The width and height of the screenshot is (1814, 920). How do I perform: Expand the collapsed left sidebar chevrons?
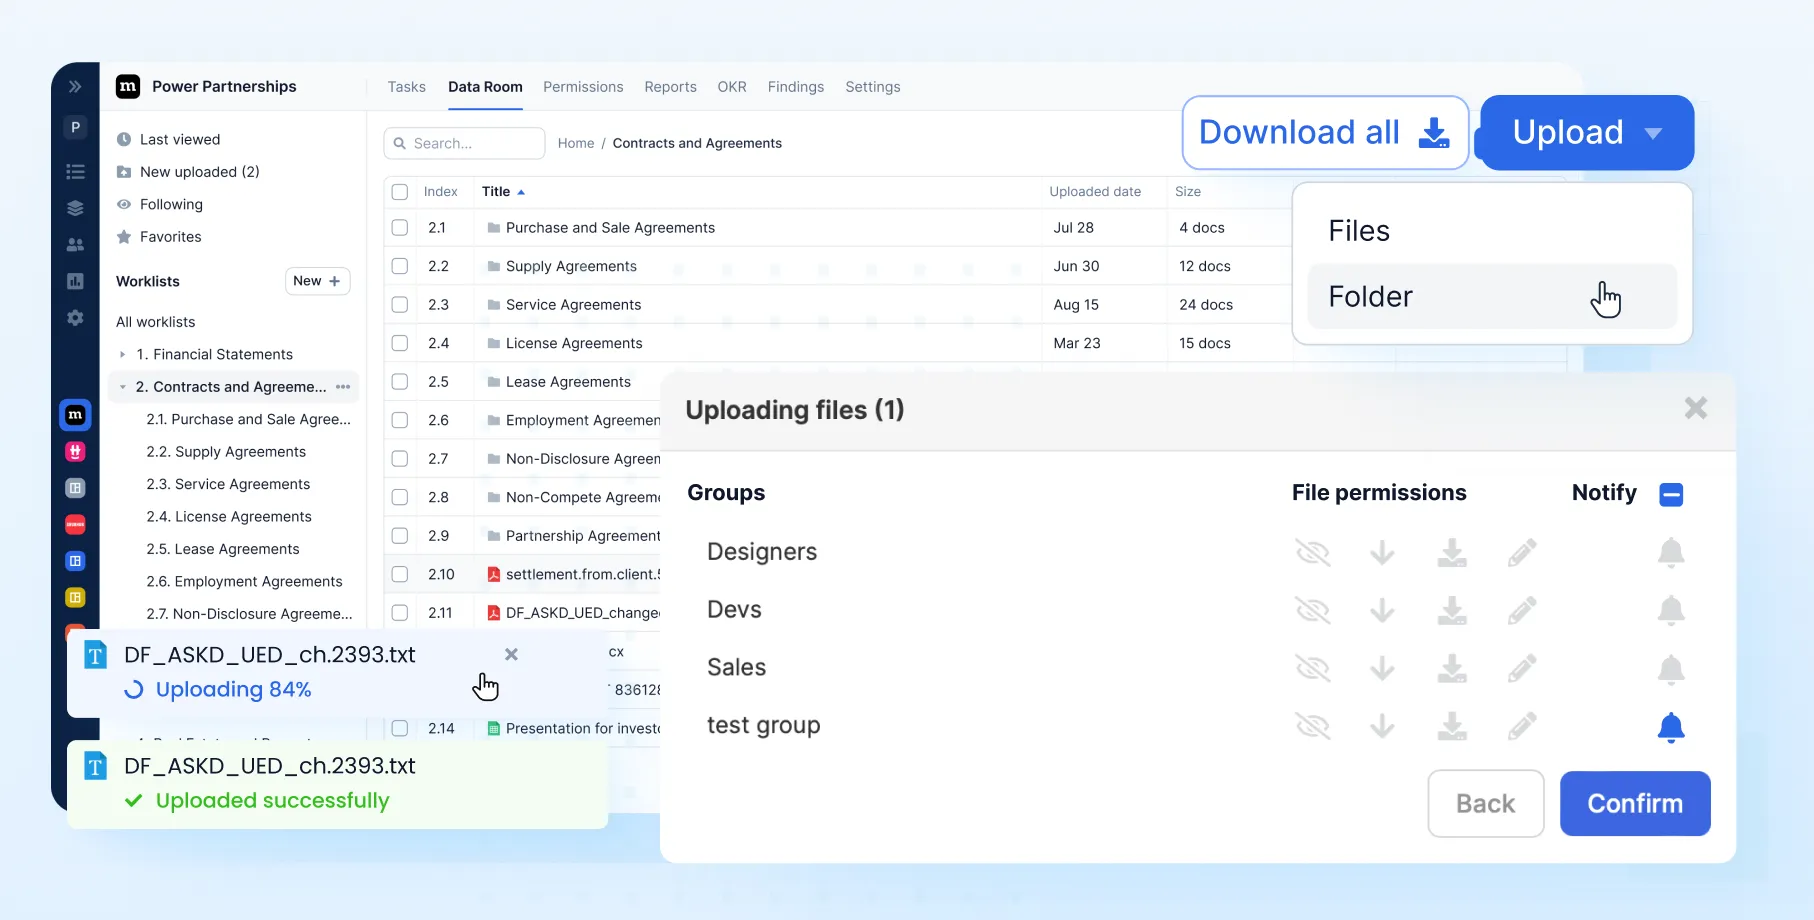[75, 87]
